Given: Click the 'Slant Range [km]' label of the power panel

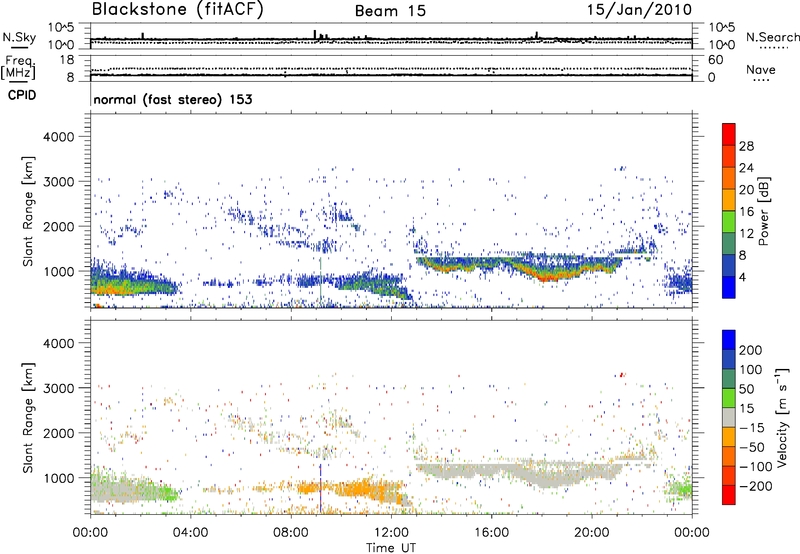Looking at the screenshot, I should point(28,211).
